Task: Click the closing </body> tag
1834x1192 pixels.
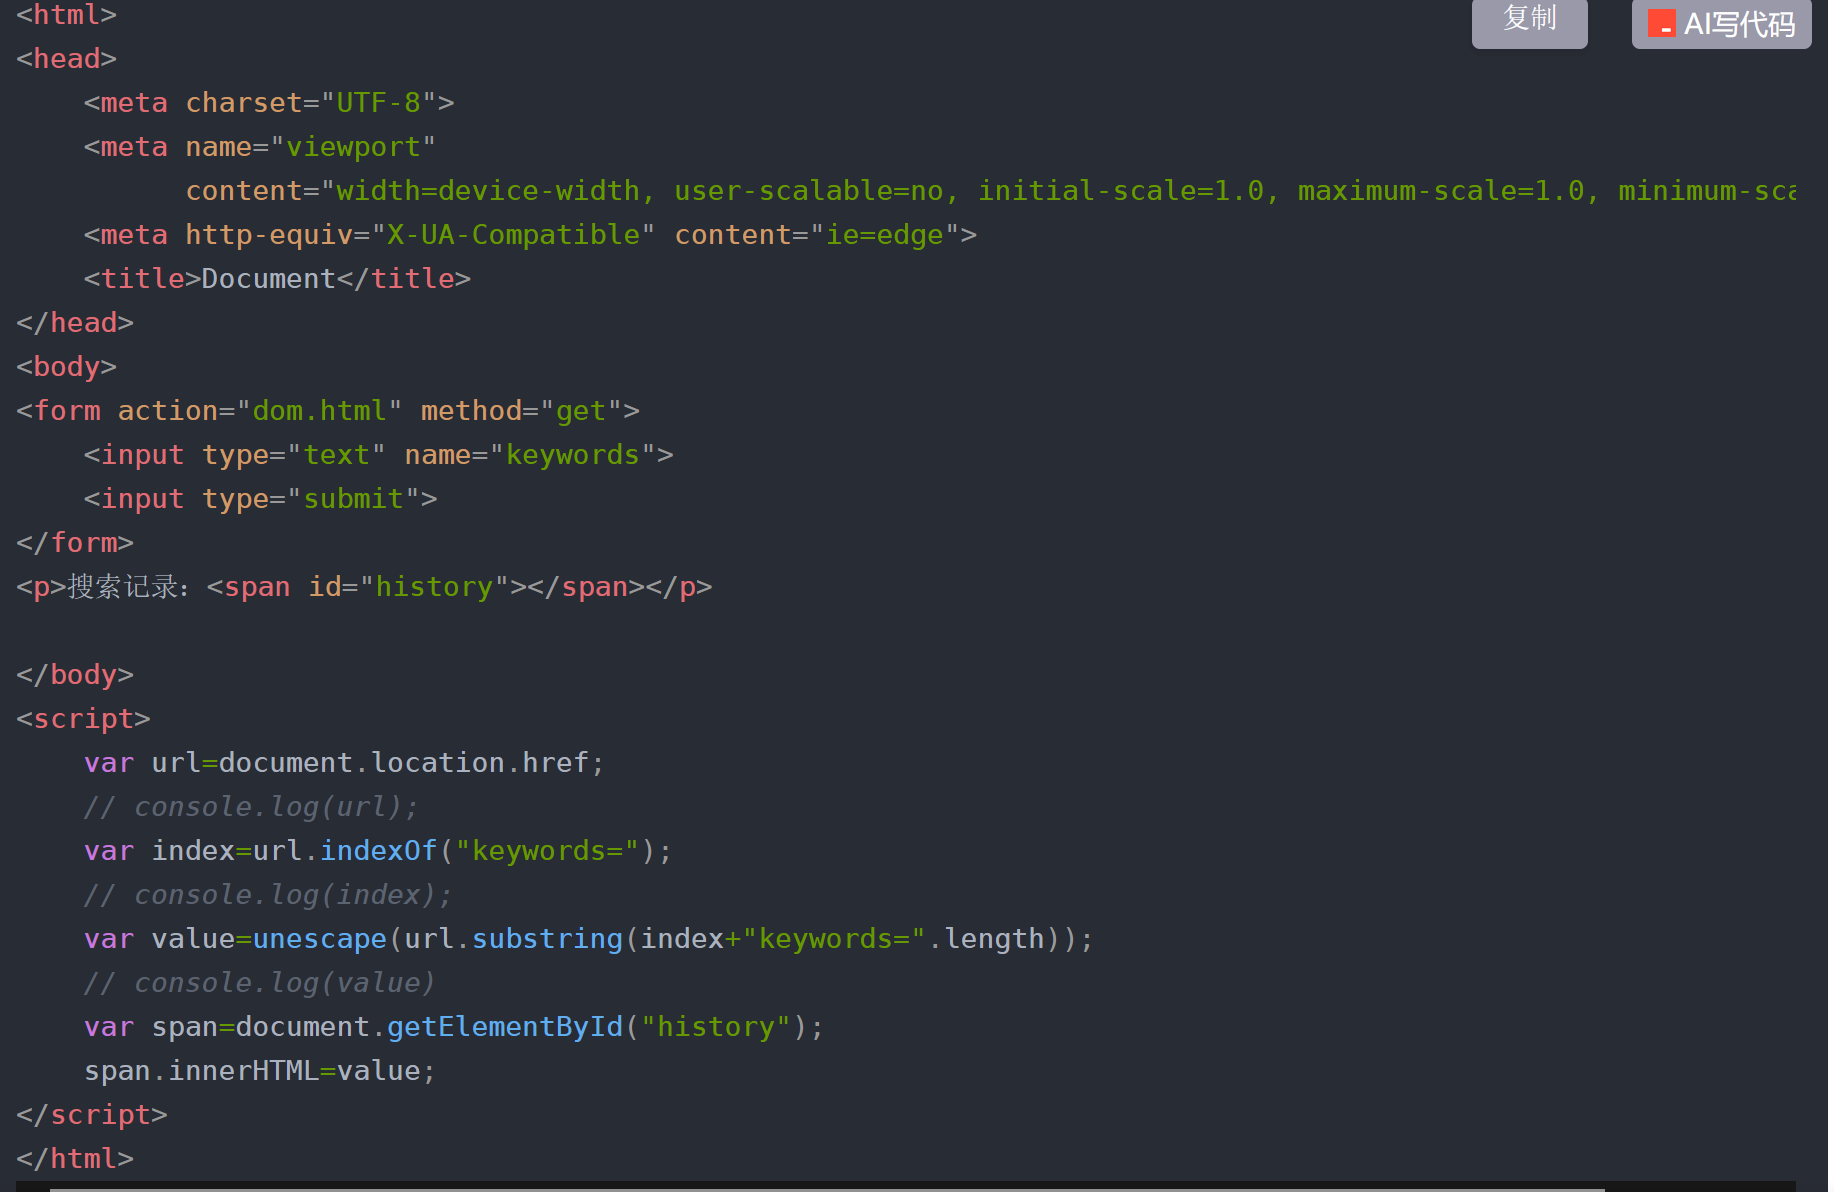Action: (x=75, y=675)
